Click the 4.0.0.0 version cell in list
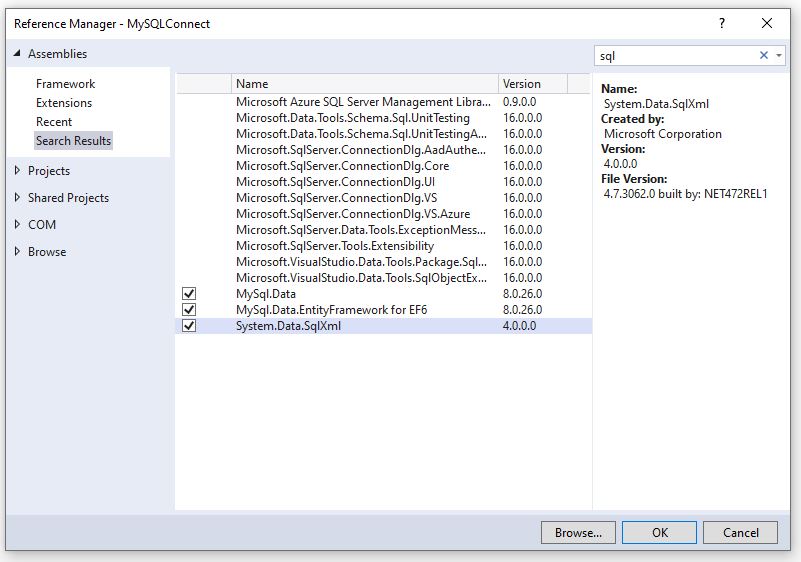Viewport: 801px width, 562px height. point(519,325)
